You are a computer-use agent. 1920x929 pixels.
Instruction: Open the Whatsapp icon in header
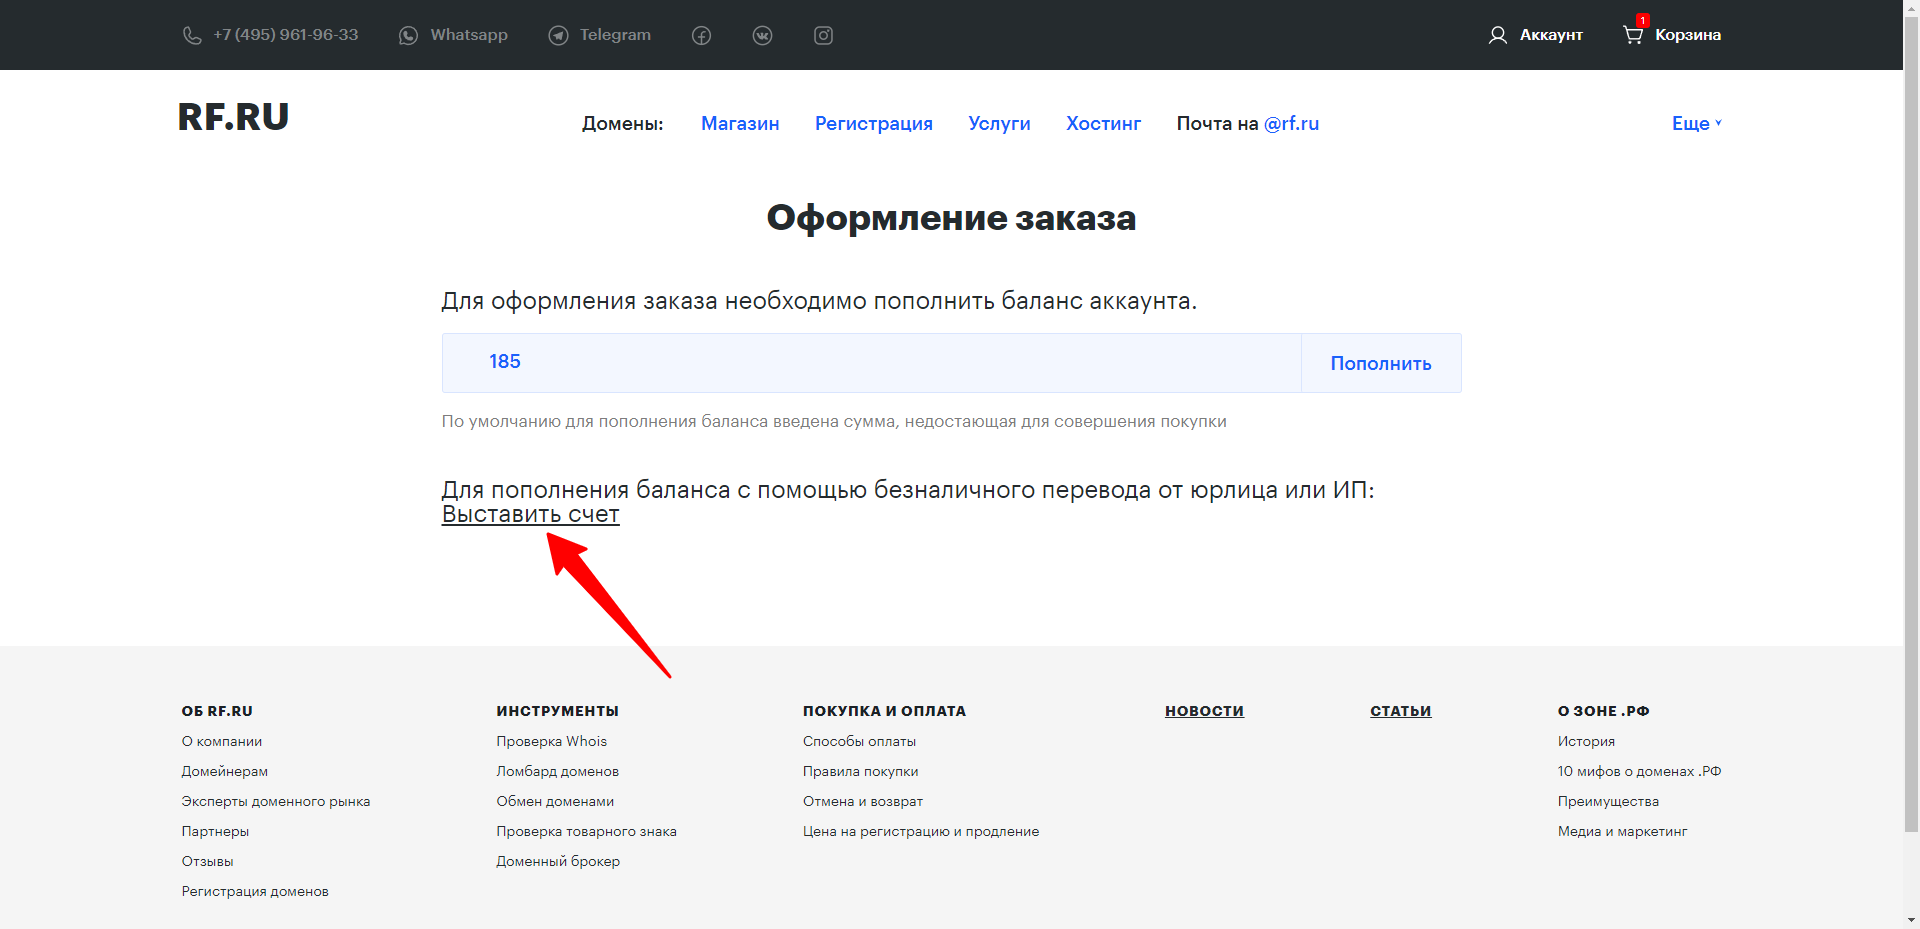pyautogui.click(x=408, y=36)
